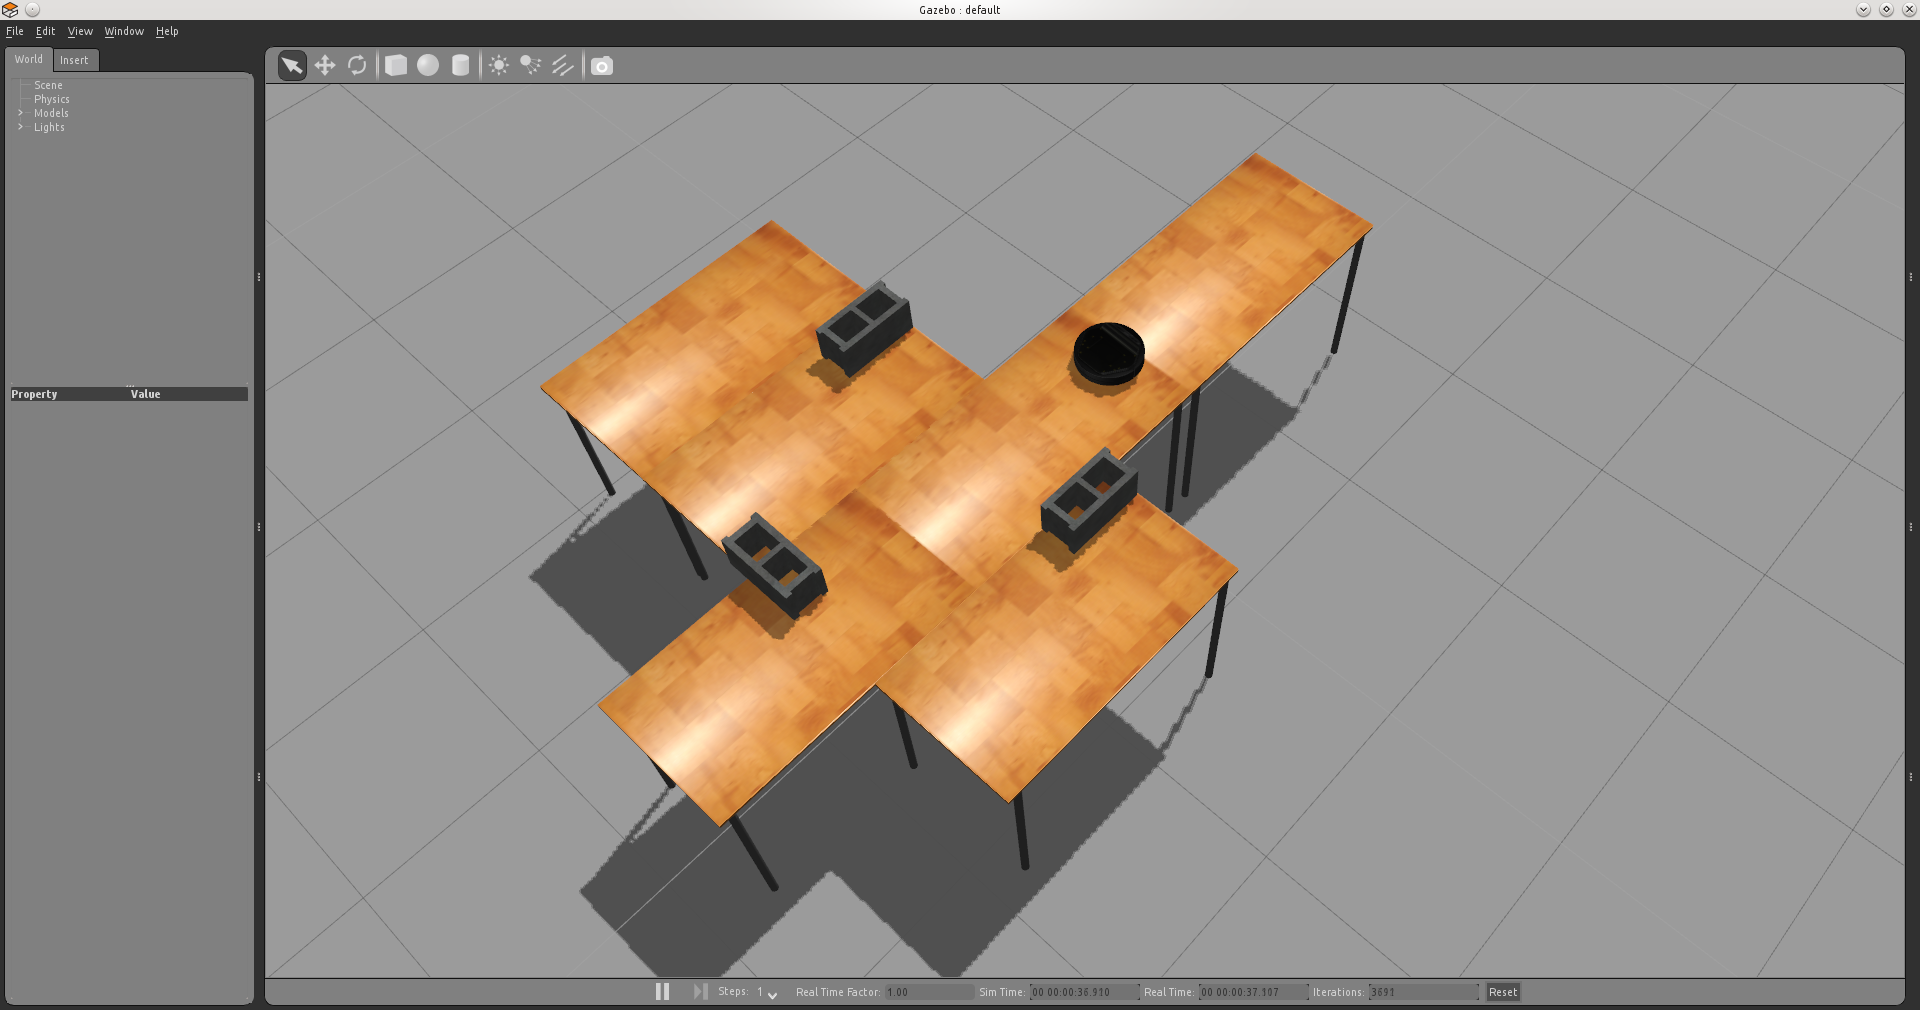Add a directional light

click(x=563, y=66)
